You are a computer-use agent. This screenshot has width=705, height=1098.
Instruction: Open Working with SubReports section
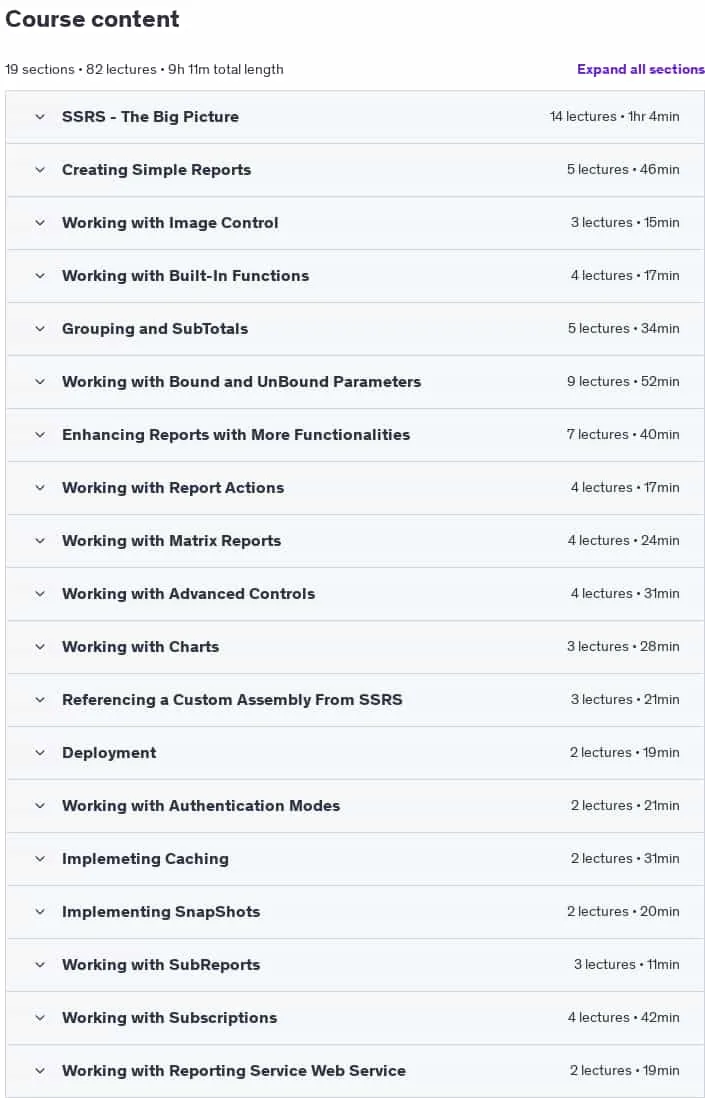(x=355, y=965)
